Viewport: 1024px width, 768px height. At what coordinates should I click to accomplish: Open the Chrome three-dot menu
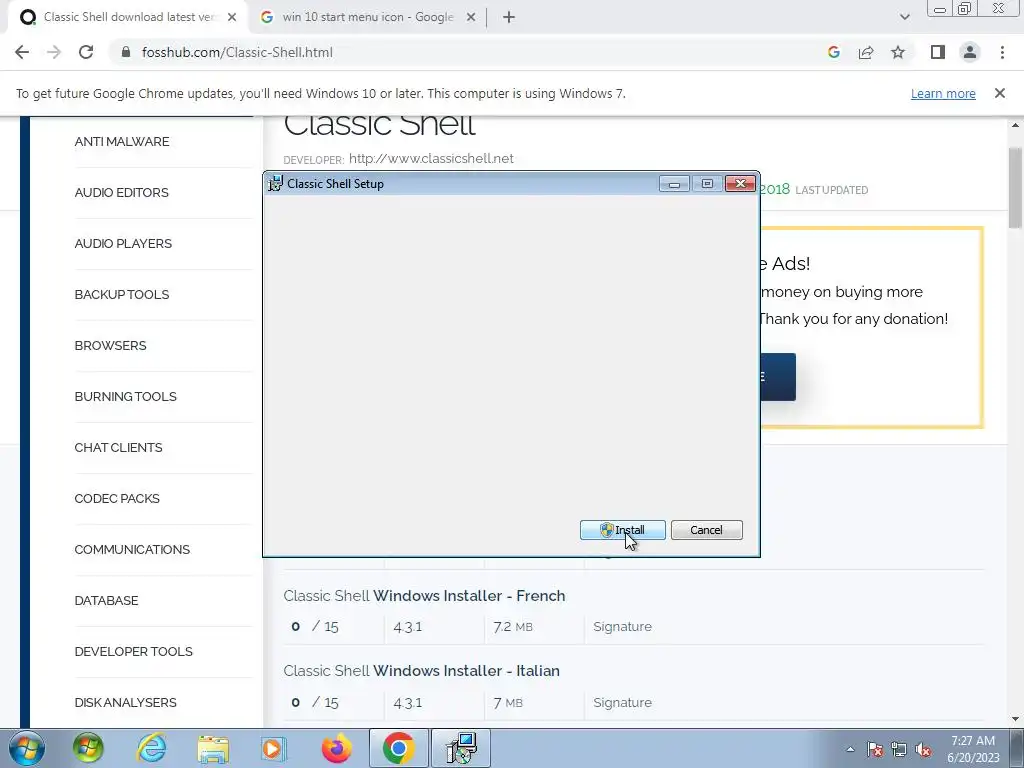tap(1002, 52)
